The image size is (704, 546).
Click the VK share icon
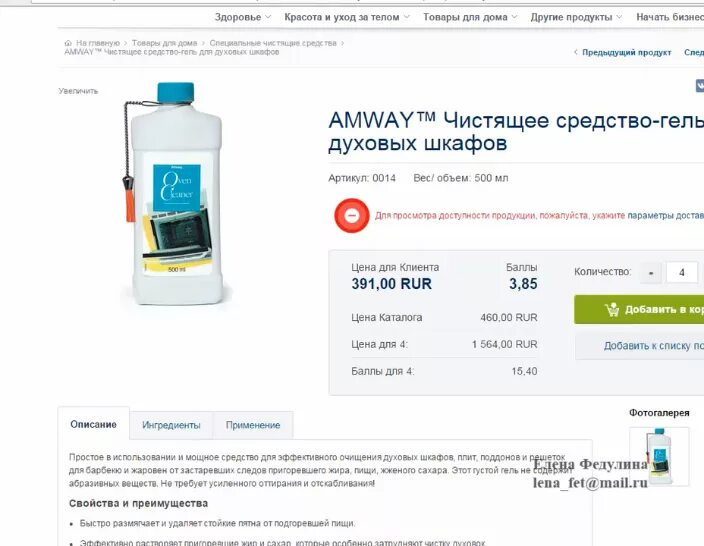coord(700,85)
